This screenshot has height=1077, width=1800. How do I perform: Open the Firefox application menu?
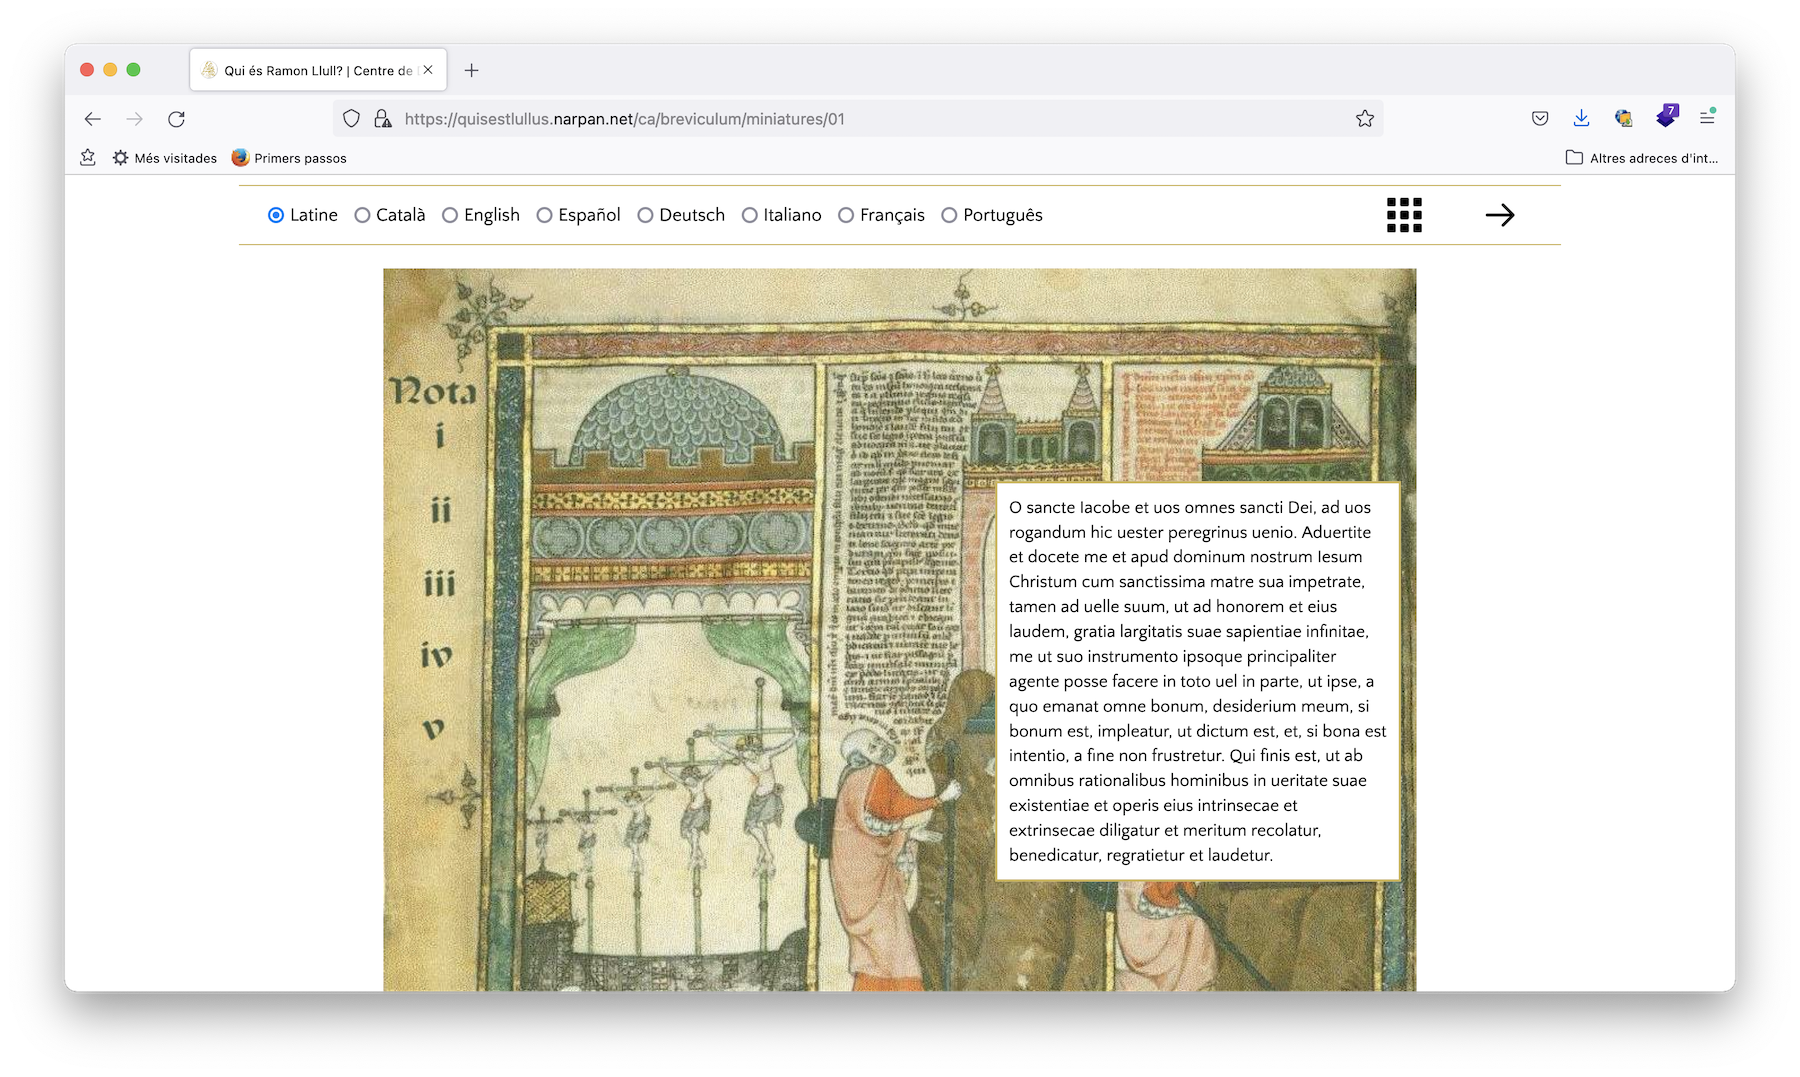click(x=1707, y=118)
